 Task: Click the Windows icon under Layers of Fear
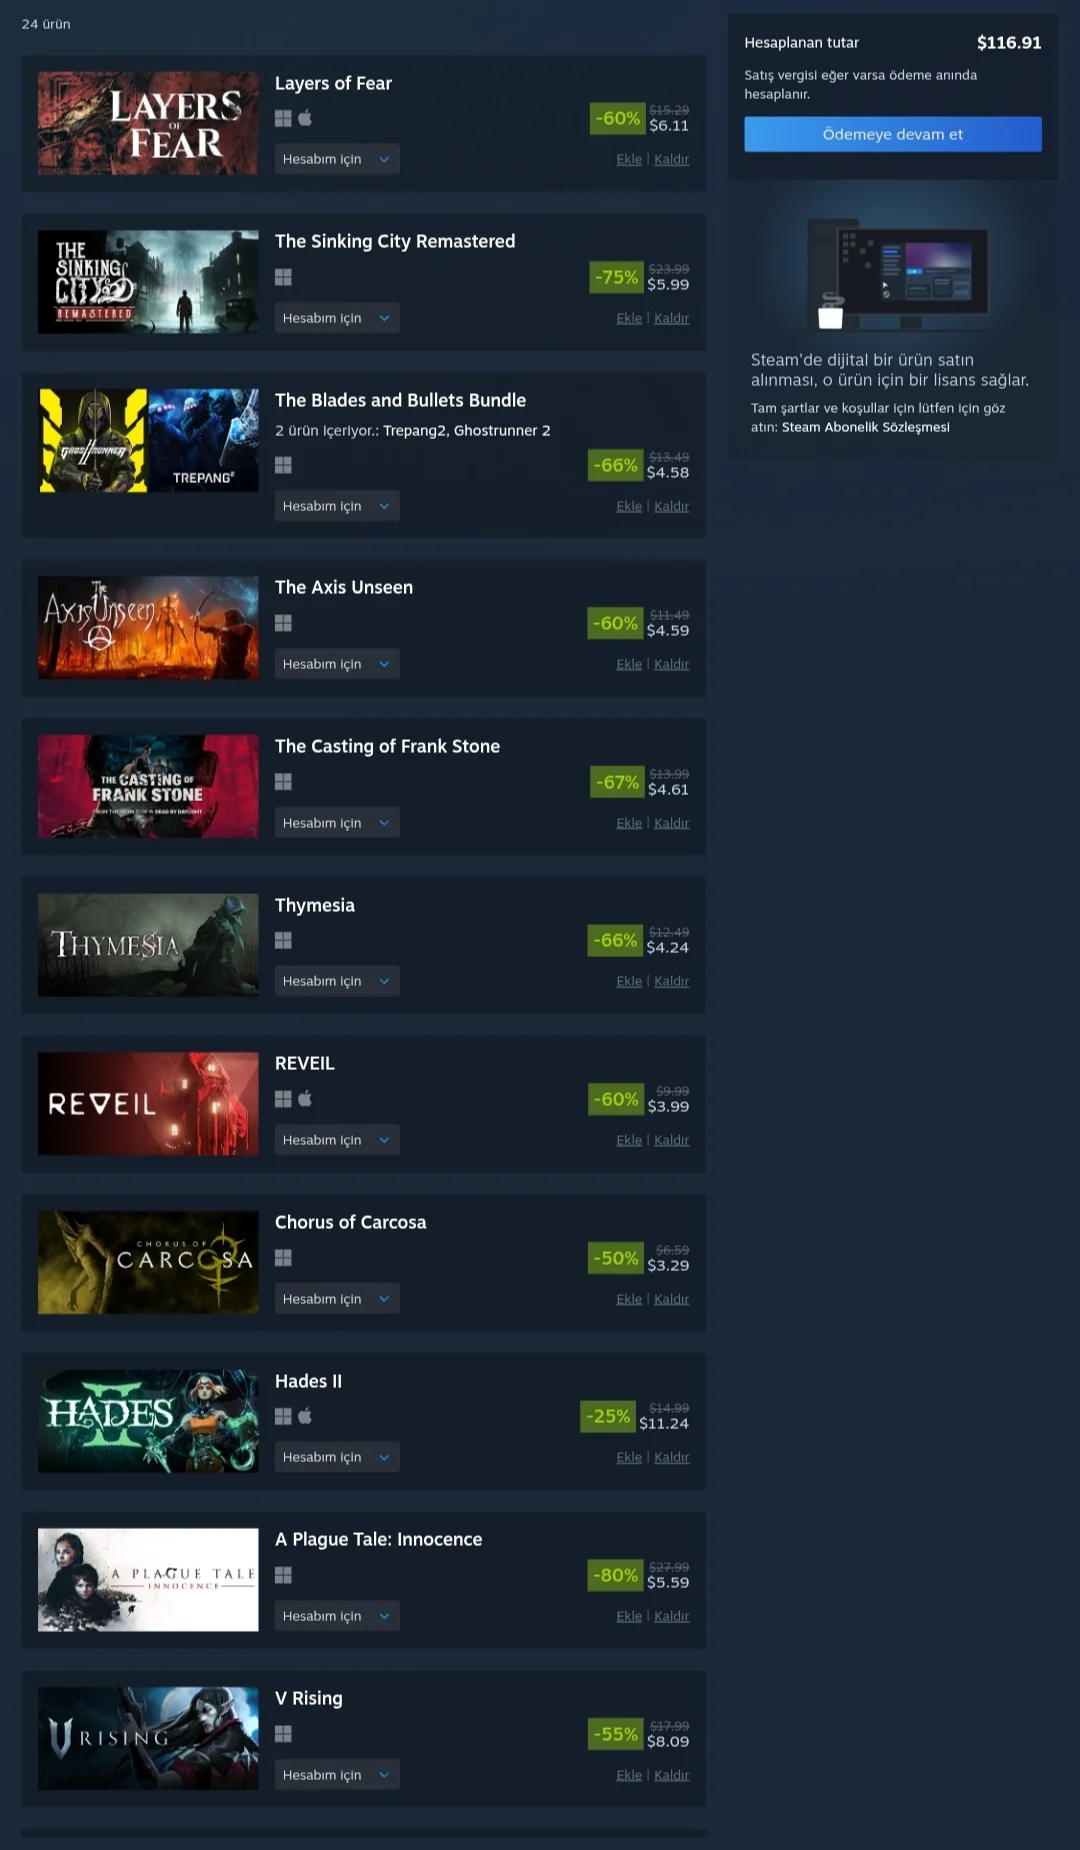283,118
